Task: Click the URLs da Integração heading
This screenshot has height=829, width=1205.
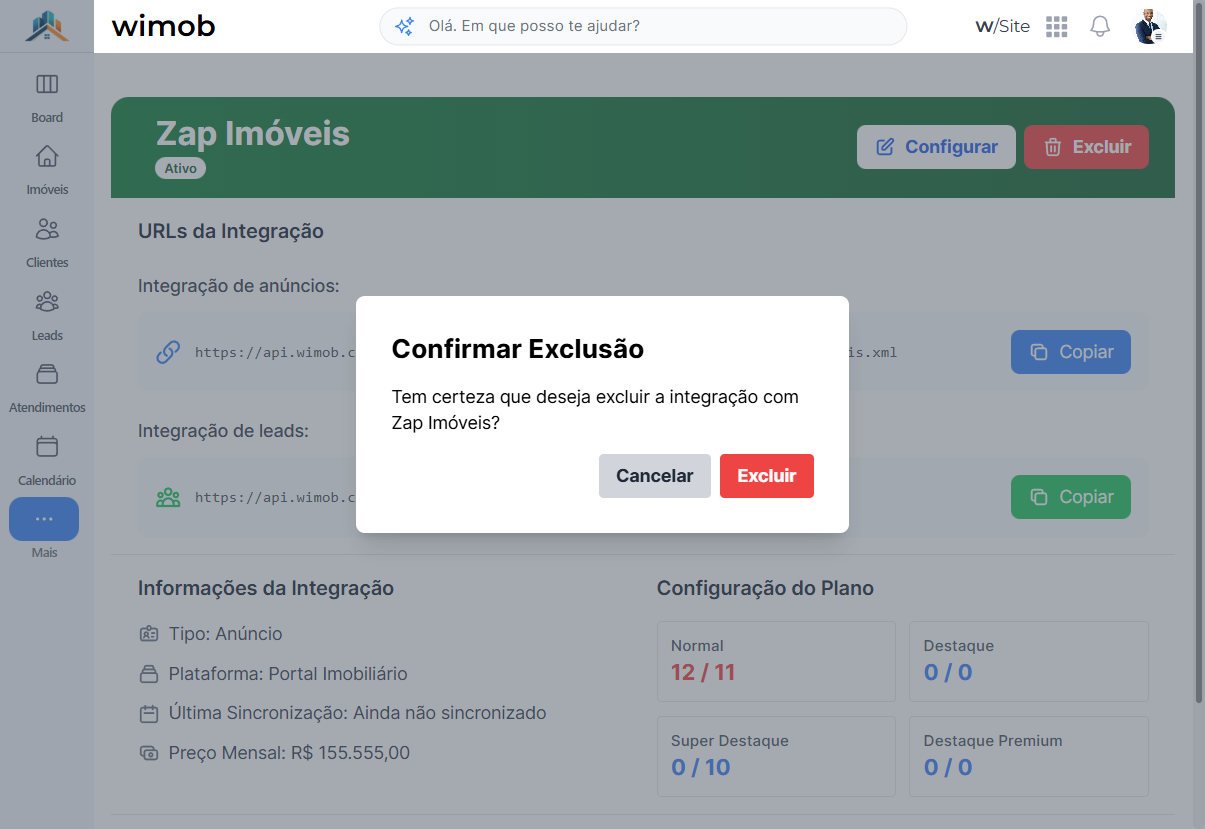Action: (231, 231)
